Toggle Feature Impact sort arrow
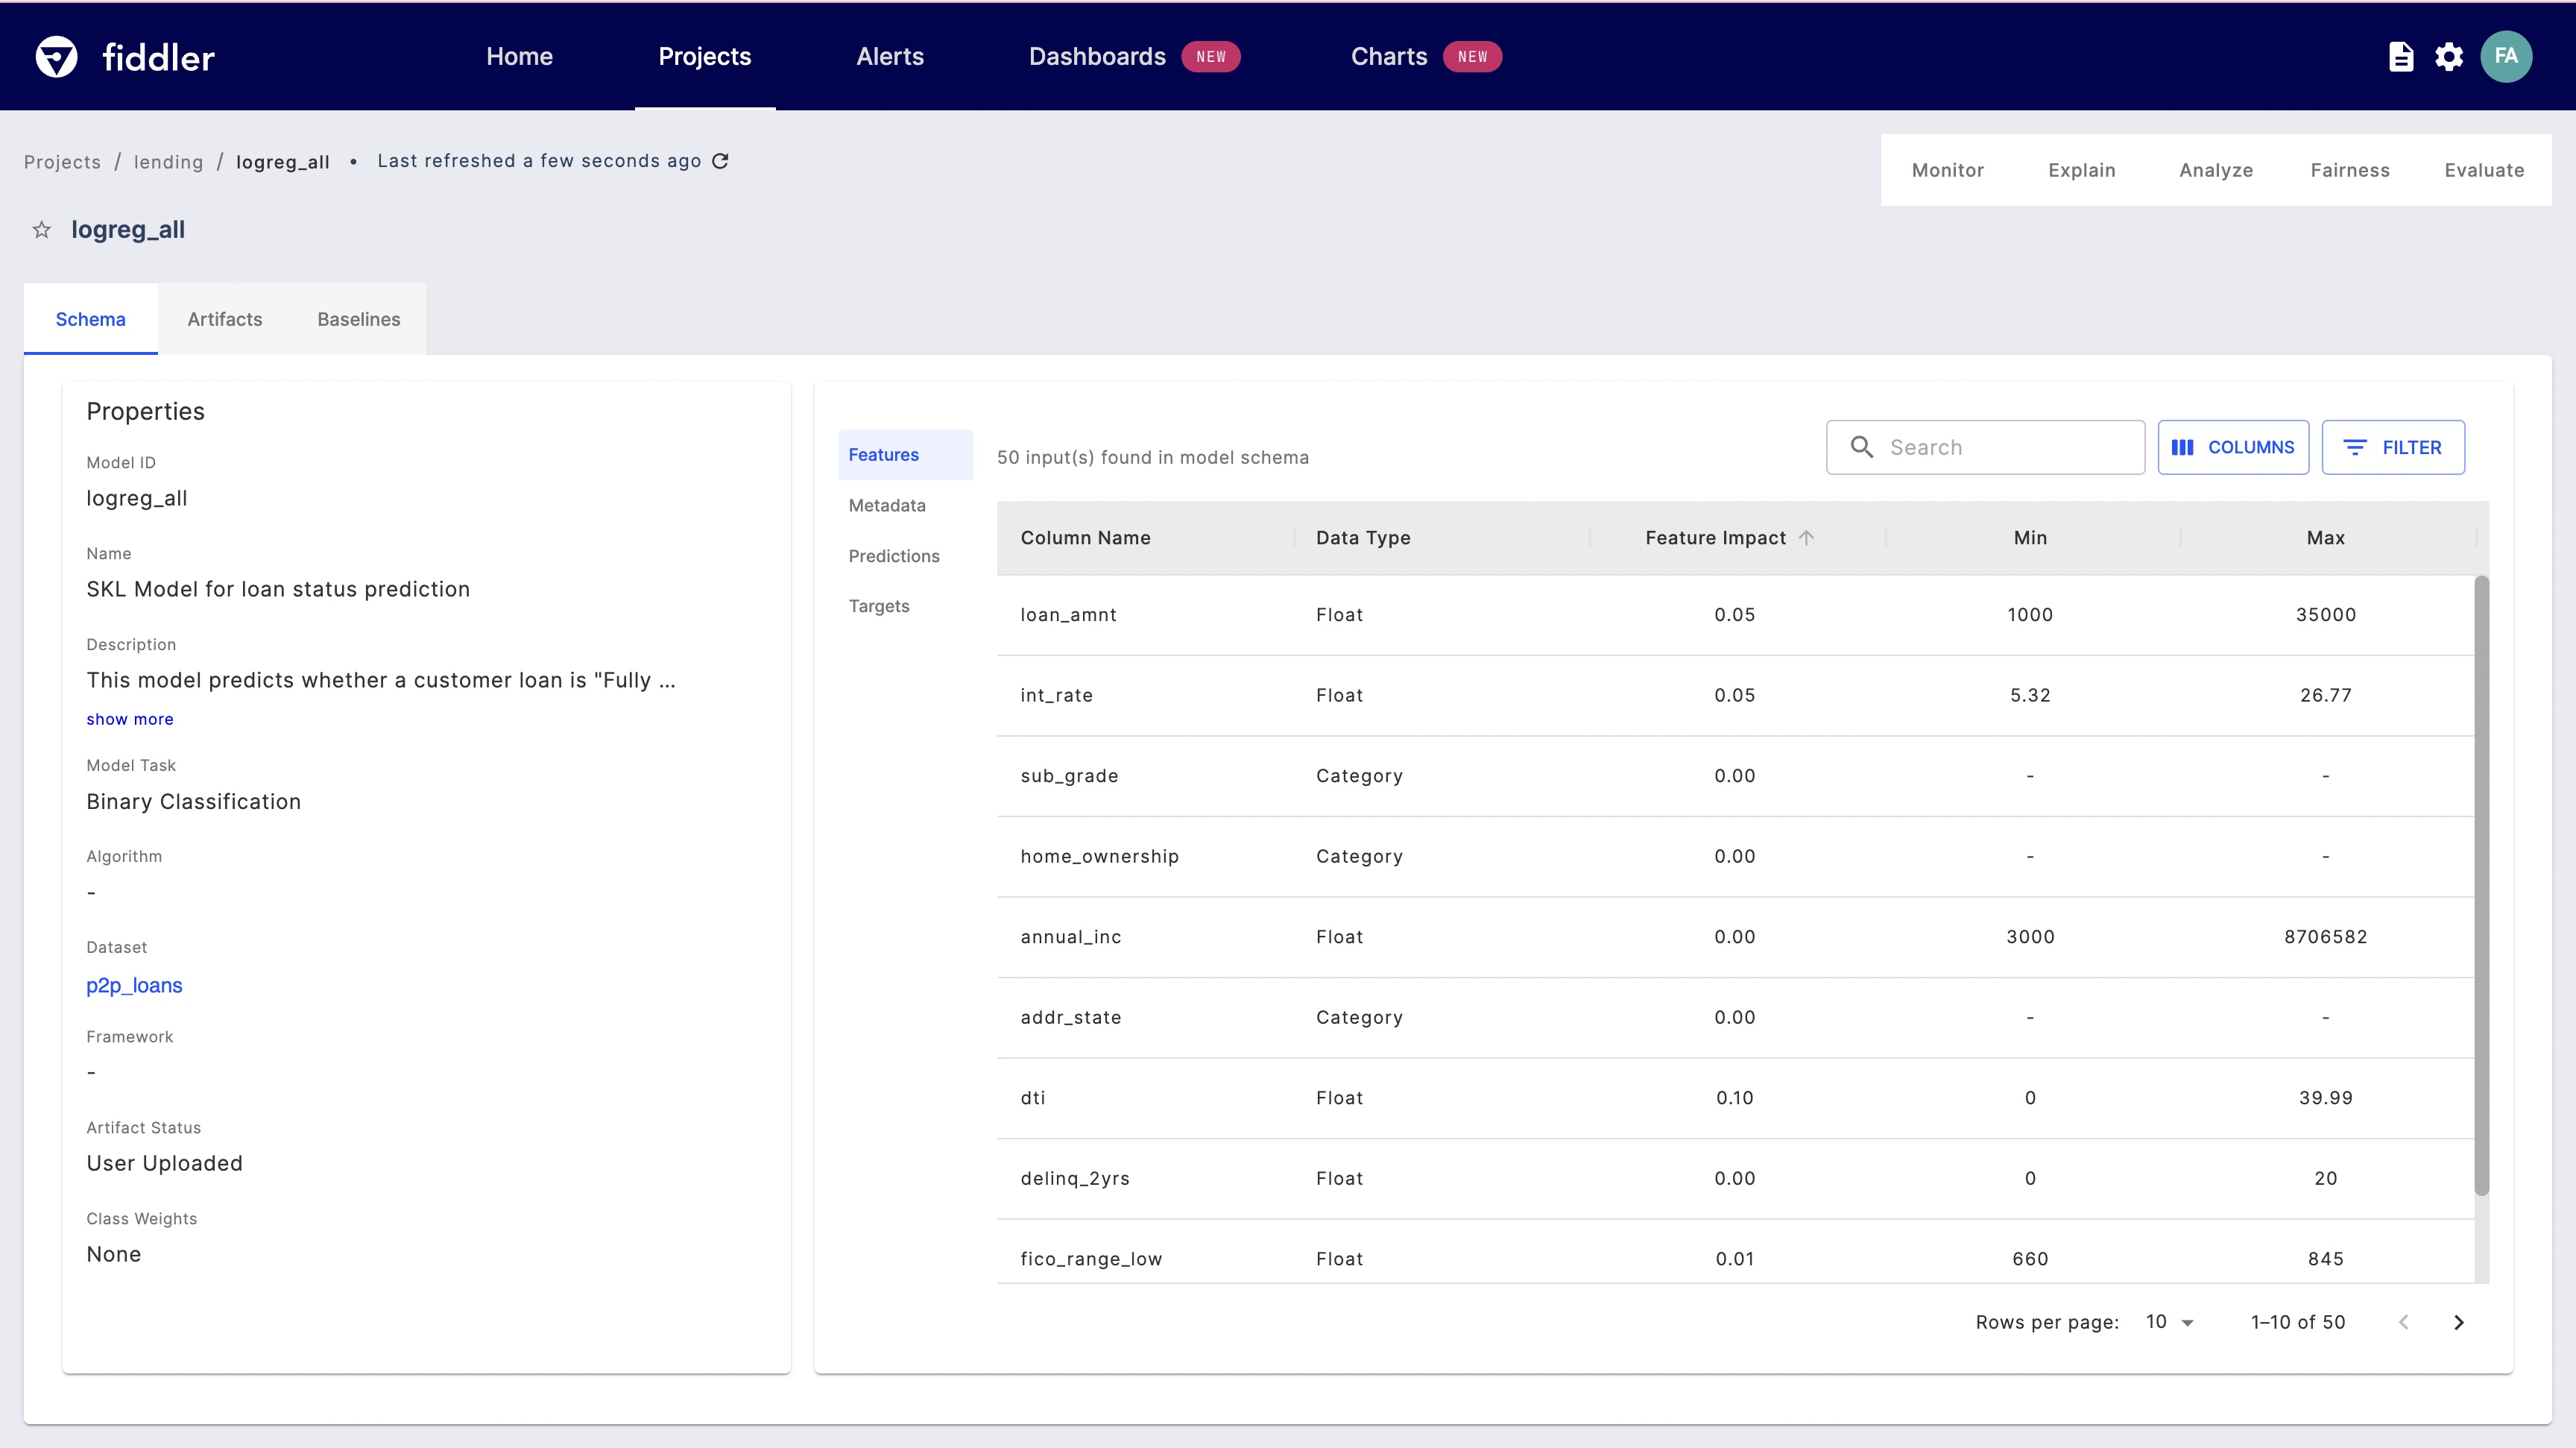This screenshot has width=2576, height=1448. point(1806,537)
